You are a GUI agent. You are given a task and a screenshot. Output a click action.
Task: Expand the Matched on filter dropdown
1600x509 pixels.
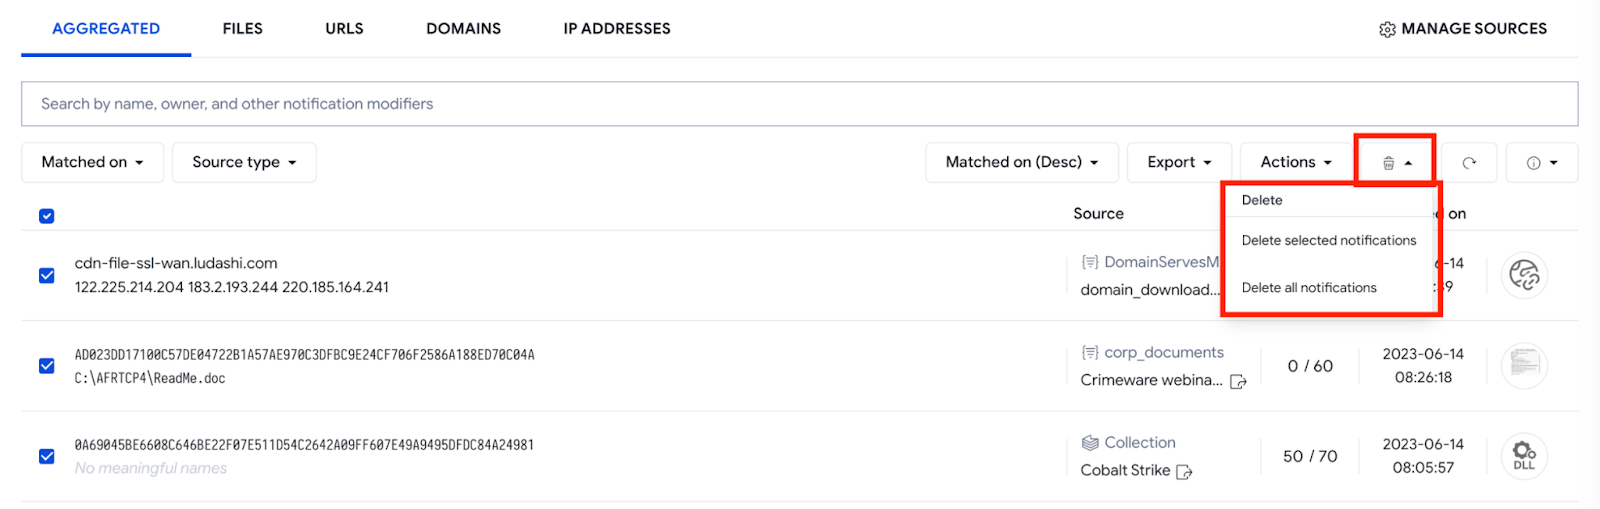coord(92,162)
